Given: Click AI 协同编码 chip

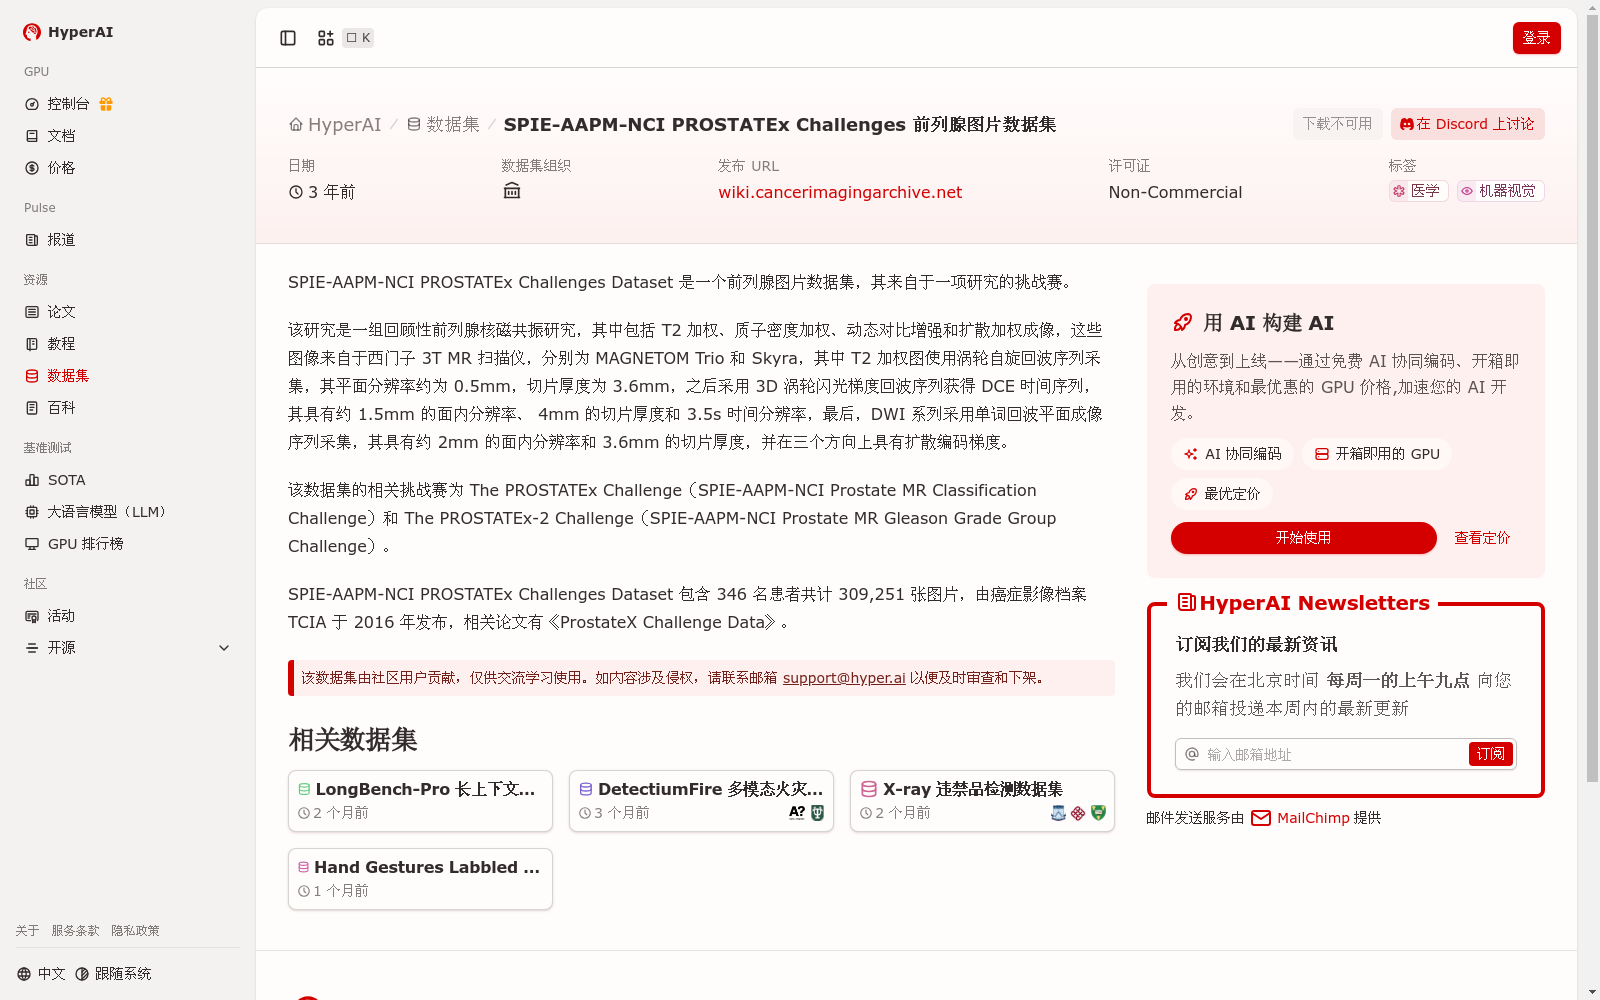Looking at the screenshot, I should pos(1232,454).
